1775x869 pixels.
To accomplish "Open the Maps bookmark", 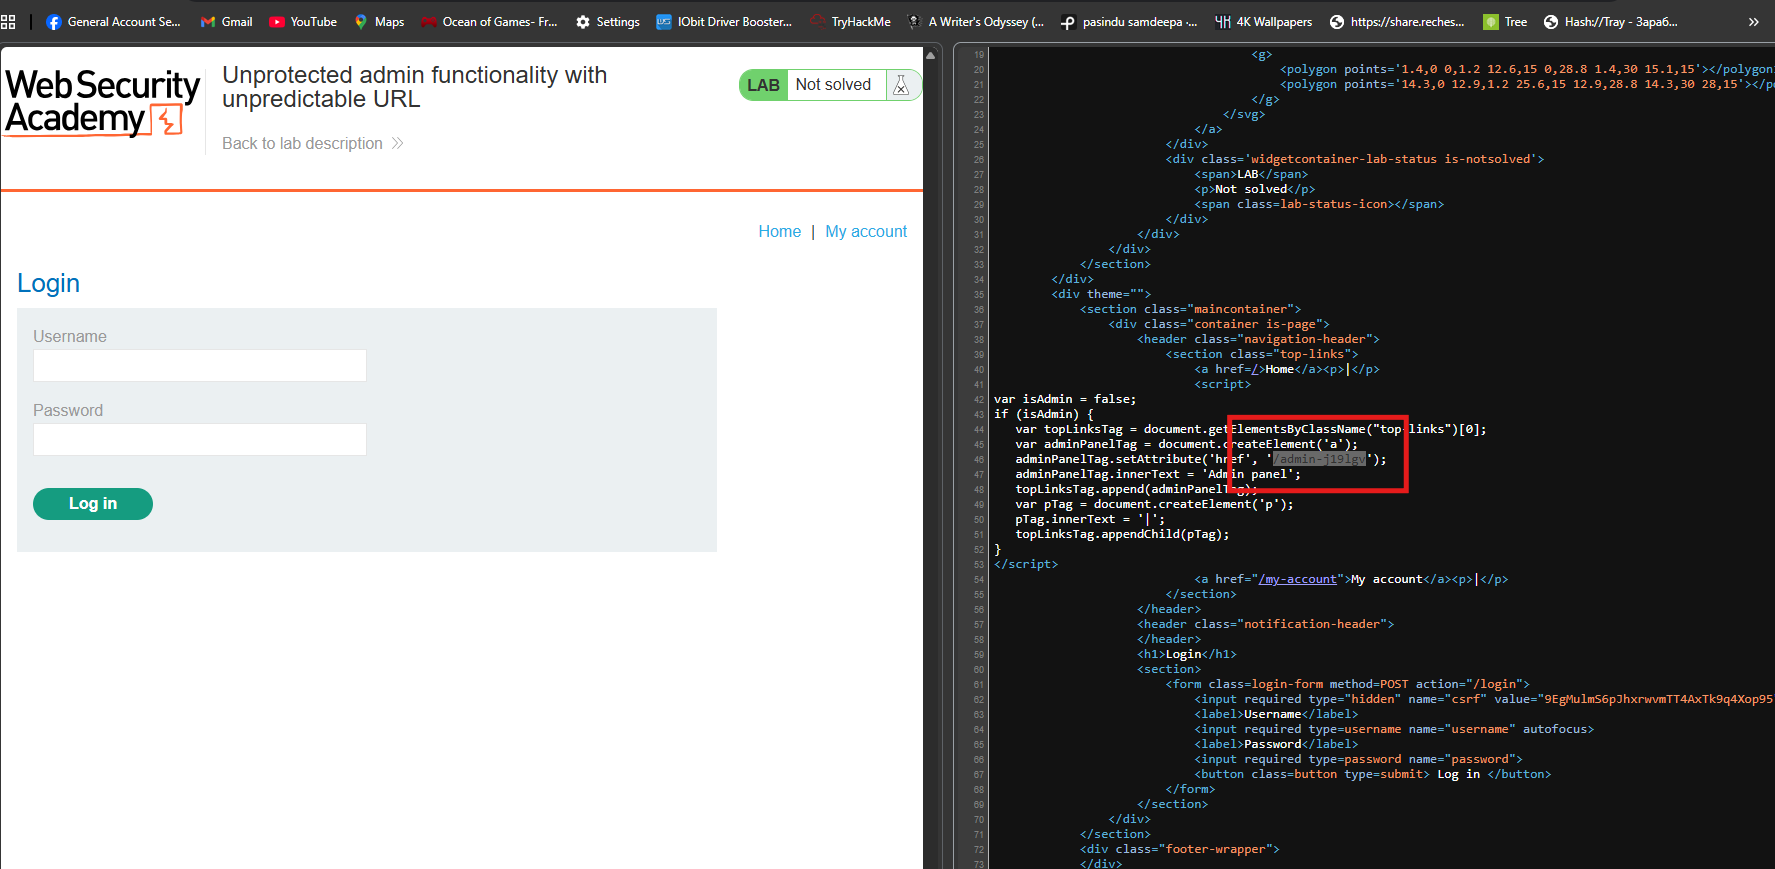I will coord(379,21).
